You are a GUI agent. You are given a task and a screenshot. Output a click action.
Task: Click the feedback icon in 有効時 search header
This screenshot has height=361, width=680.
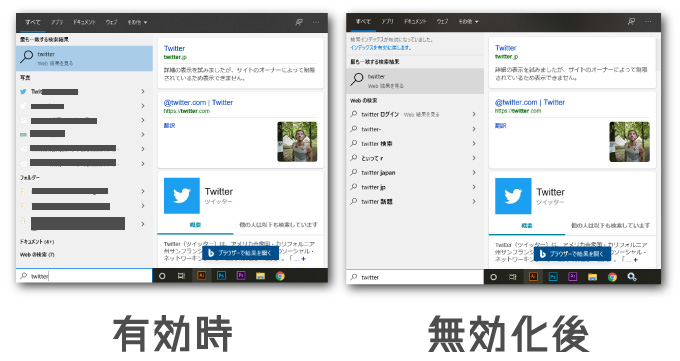coord(299,22)
